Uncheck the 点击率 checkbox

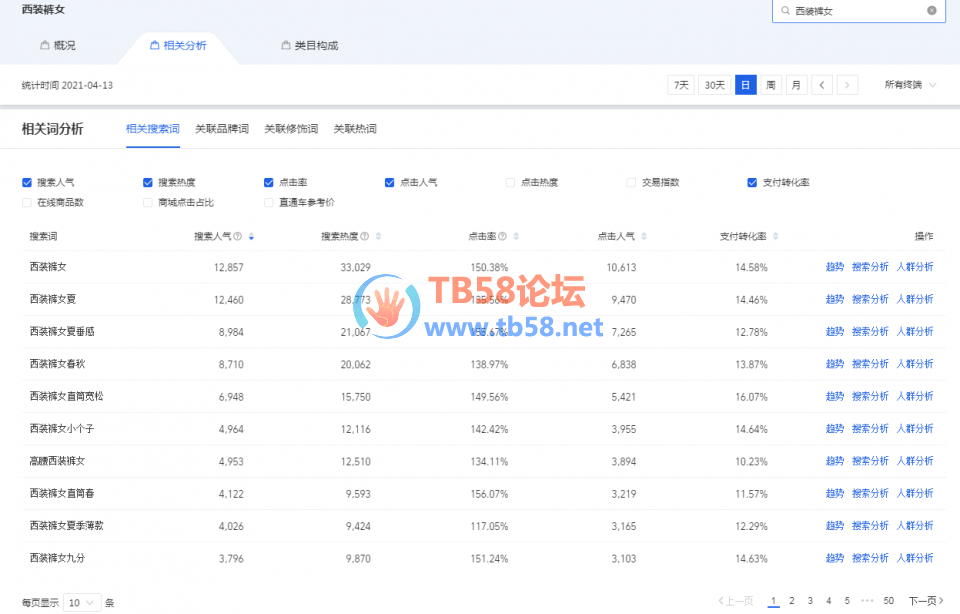point(268,182)
